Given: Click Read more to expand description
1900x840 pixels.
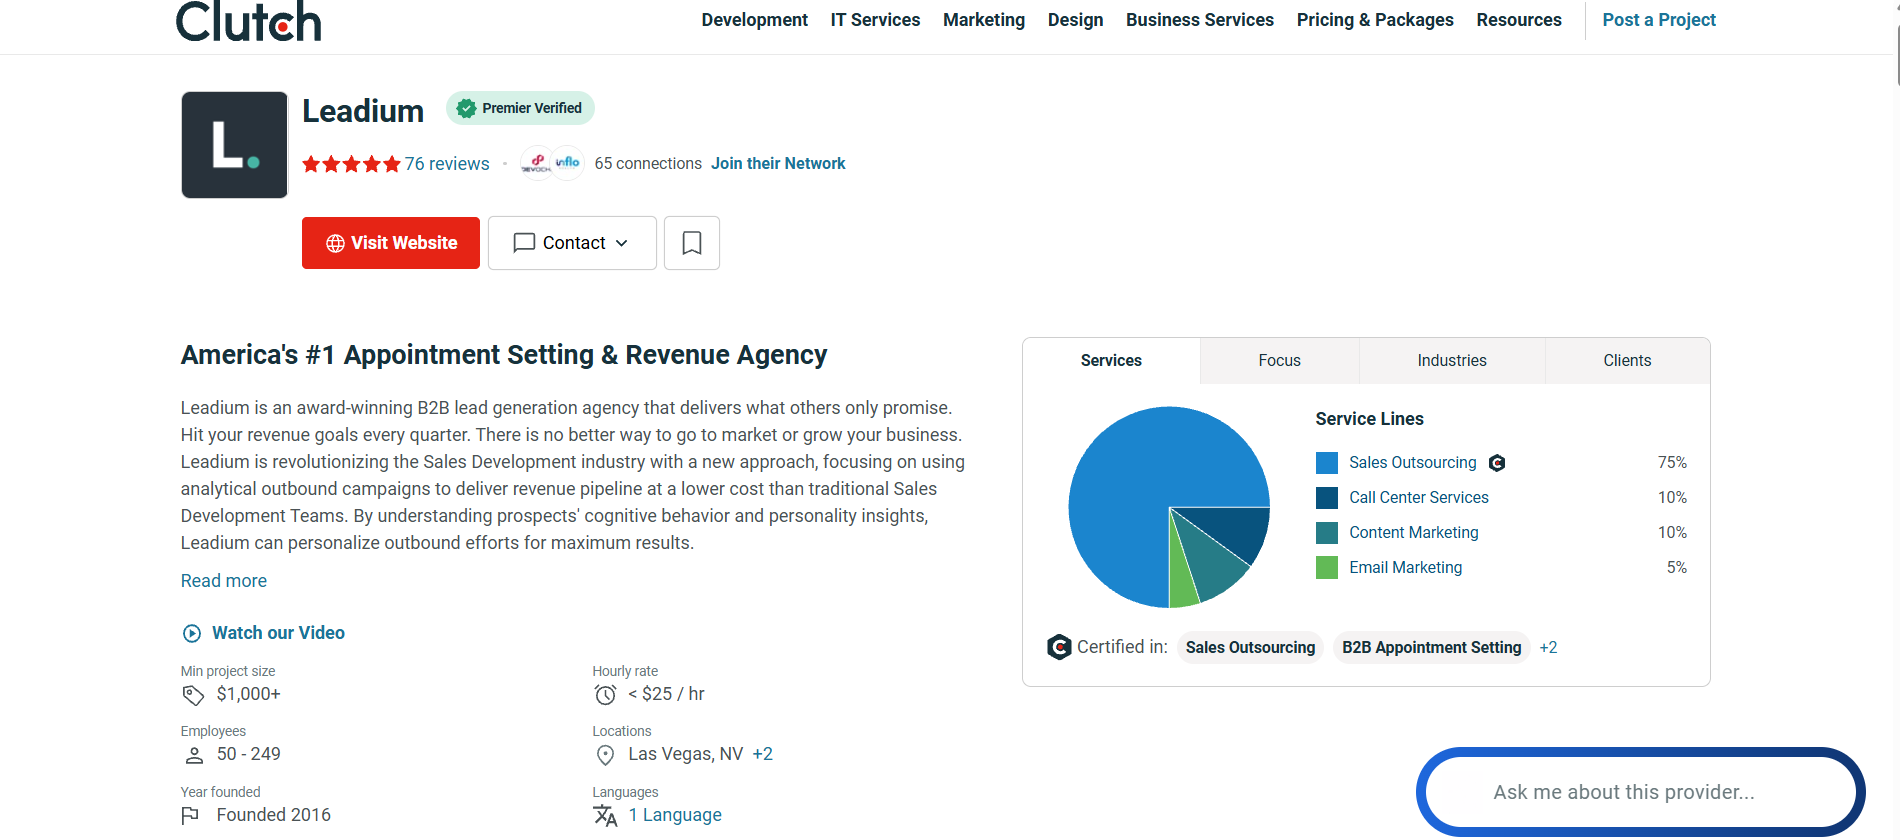Looking at the screenshot, I should [x=224, y=581].
